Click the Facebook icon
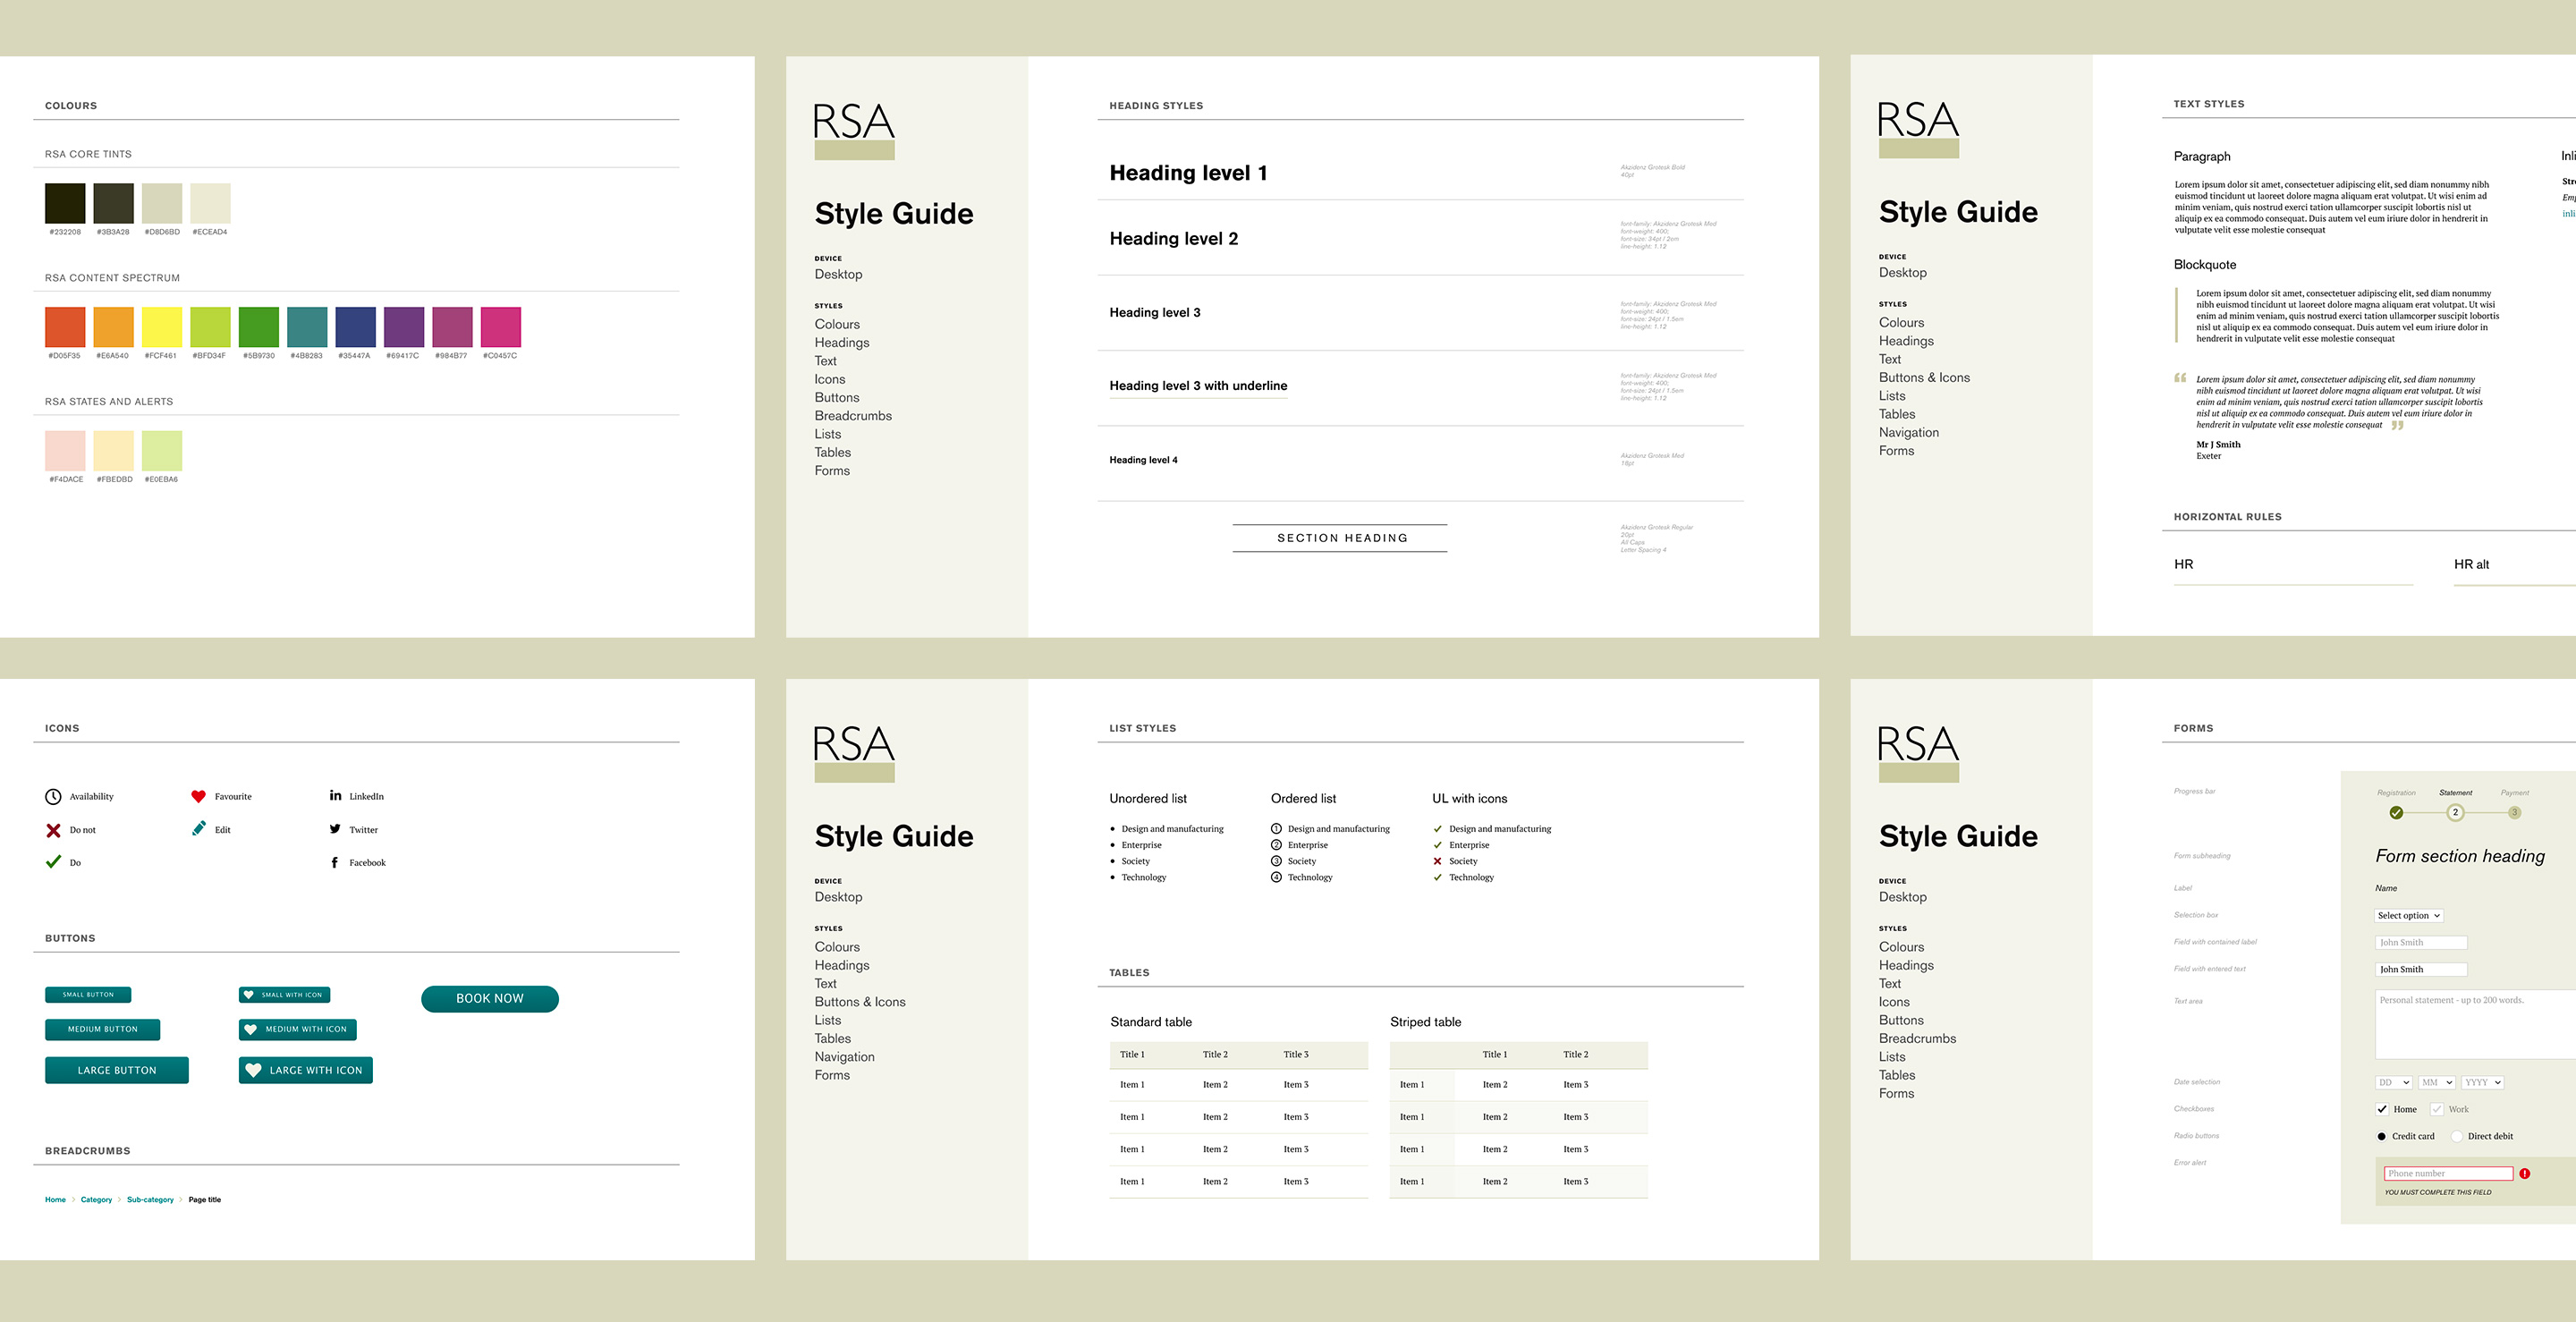The width and height of the screenshot is (2576, 1322). click(x=334, y=862)
